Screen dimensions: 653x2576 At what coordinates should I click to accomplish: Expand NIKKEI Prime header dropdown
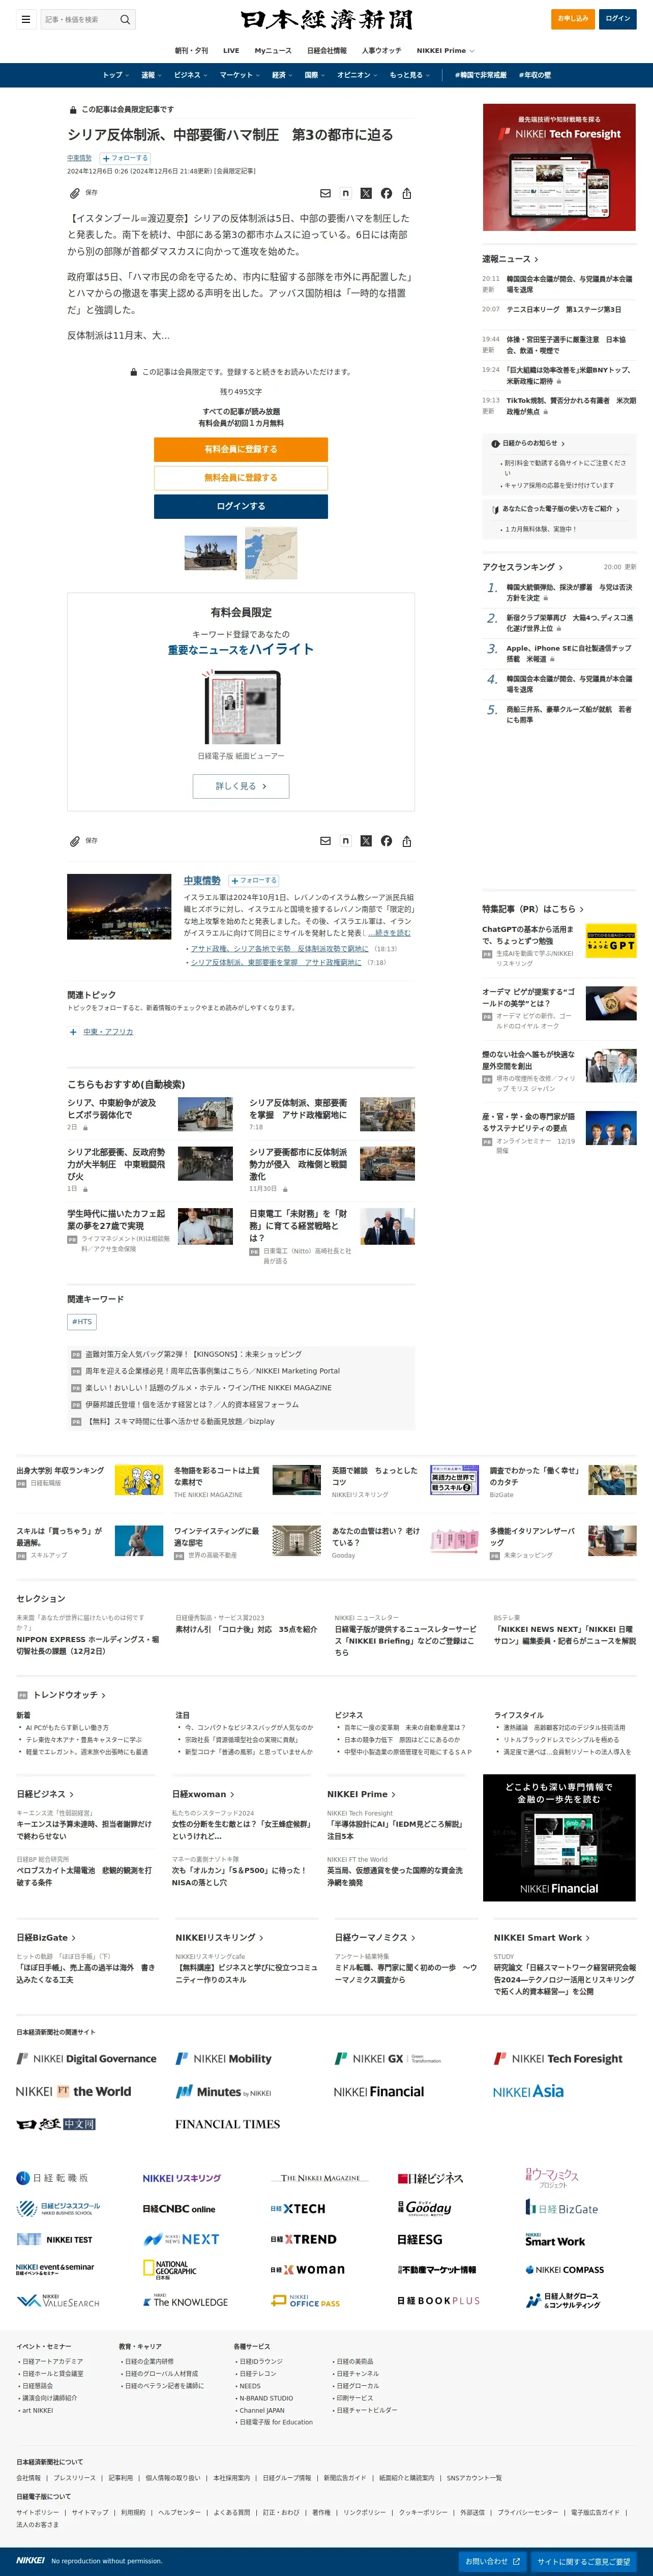(445, 50)
